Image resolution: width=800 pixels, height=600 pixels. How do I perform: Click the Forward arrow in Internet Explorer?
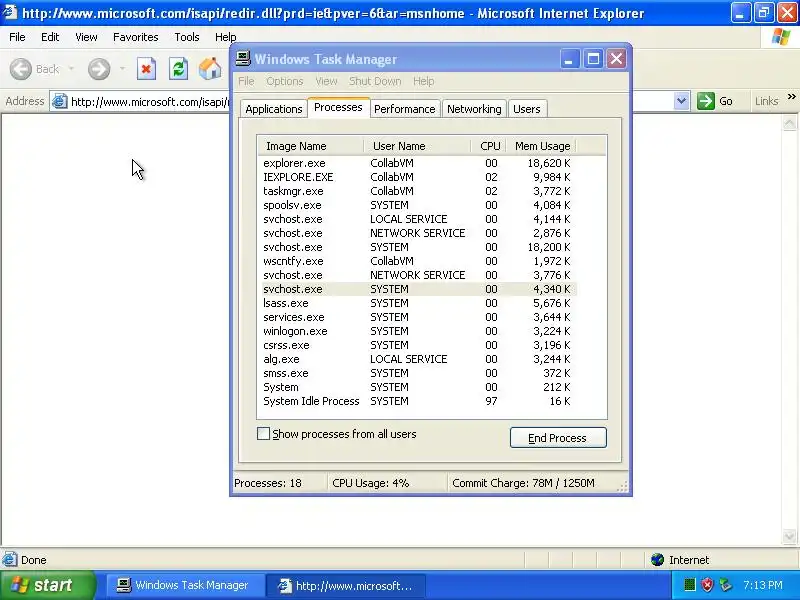99,69
